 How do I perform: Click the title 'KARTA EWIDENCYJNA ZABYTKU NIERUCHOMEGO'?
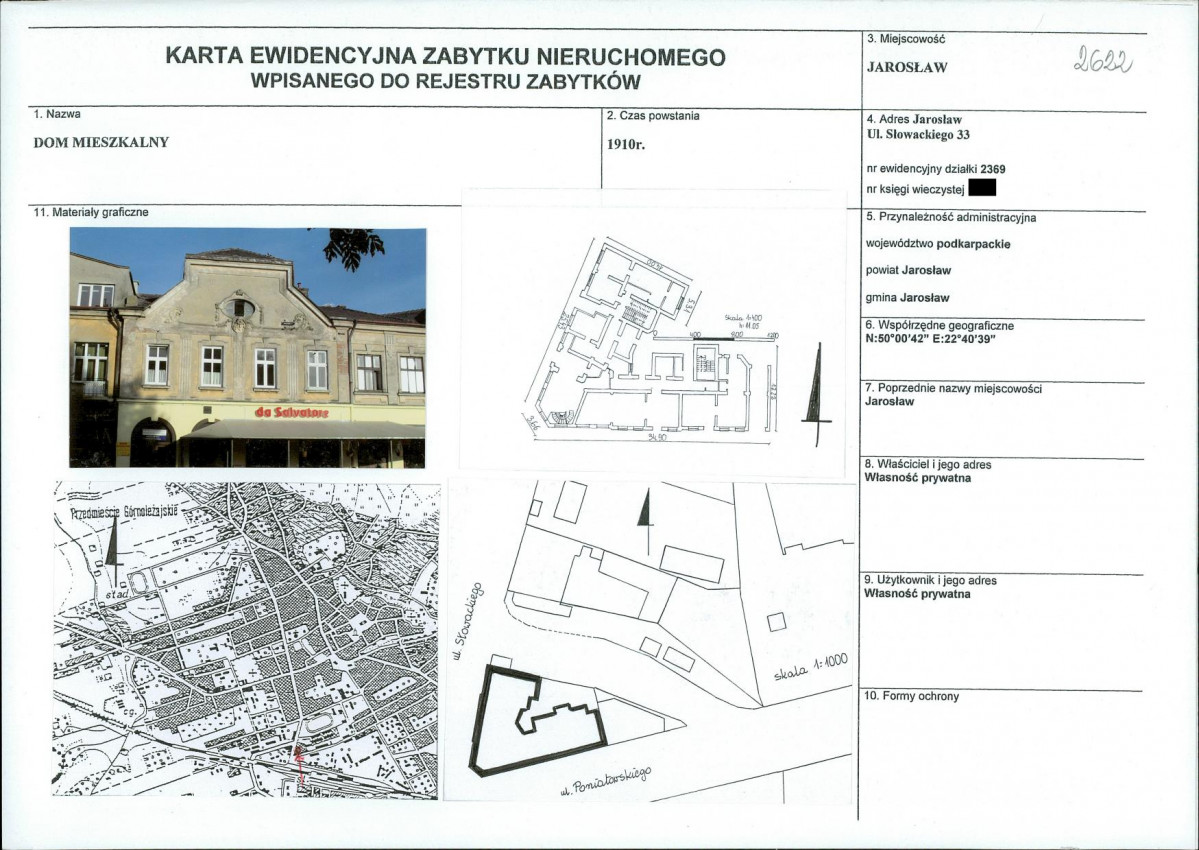pos(445,57)
